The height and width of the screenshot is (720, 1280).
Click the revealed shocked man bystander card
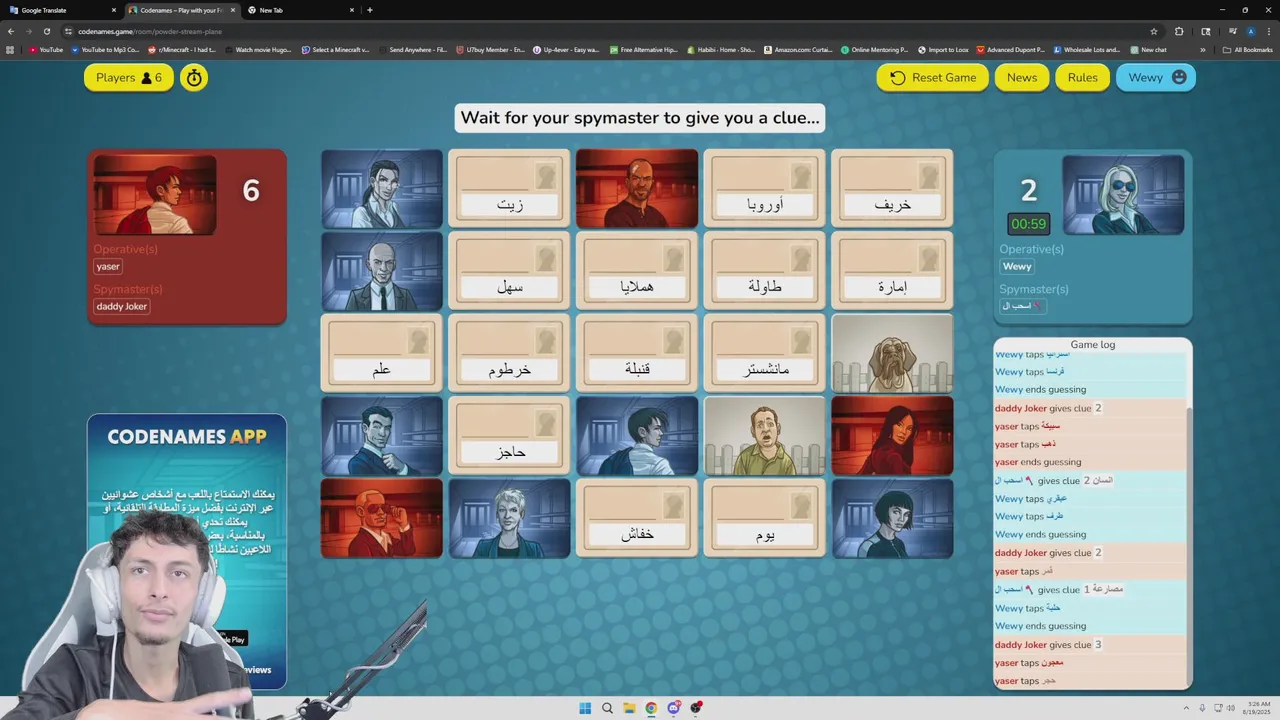[x=765, y=436]
